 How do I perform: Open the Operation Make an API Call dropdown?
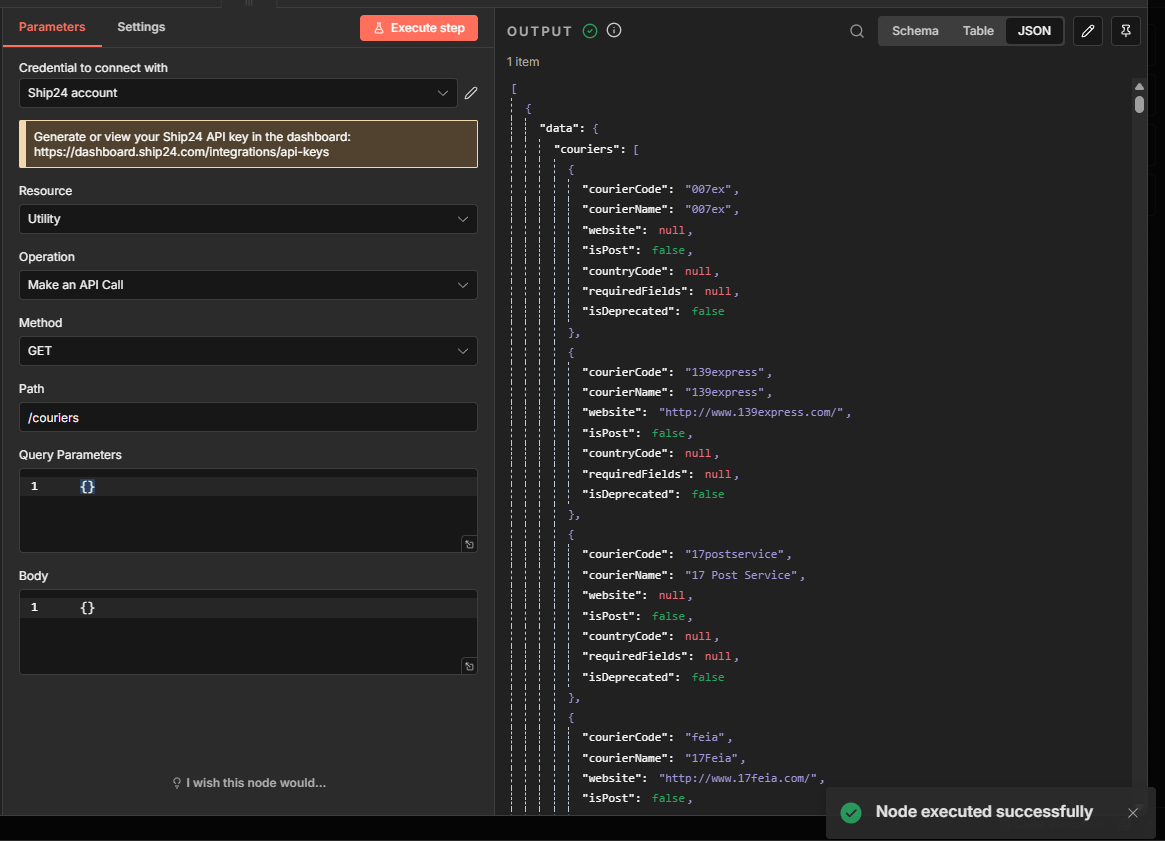247,285
